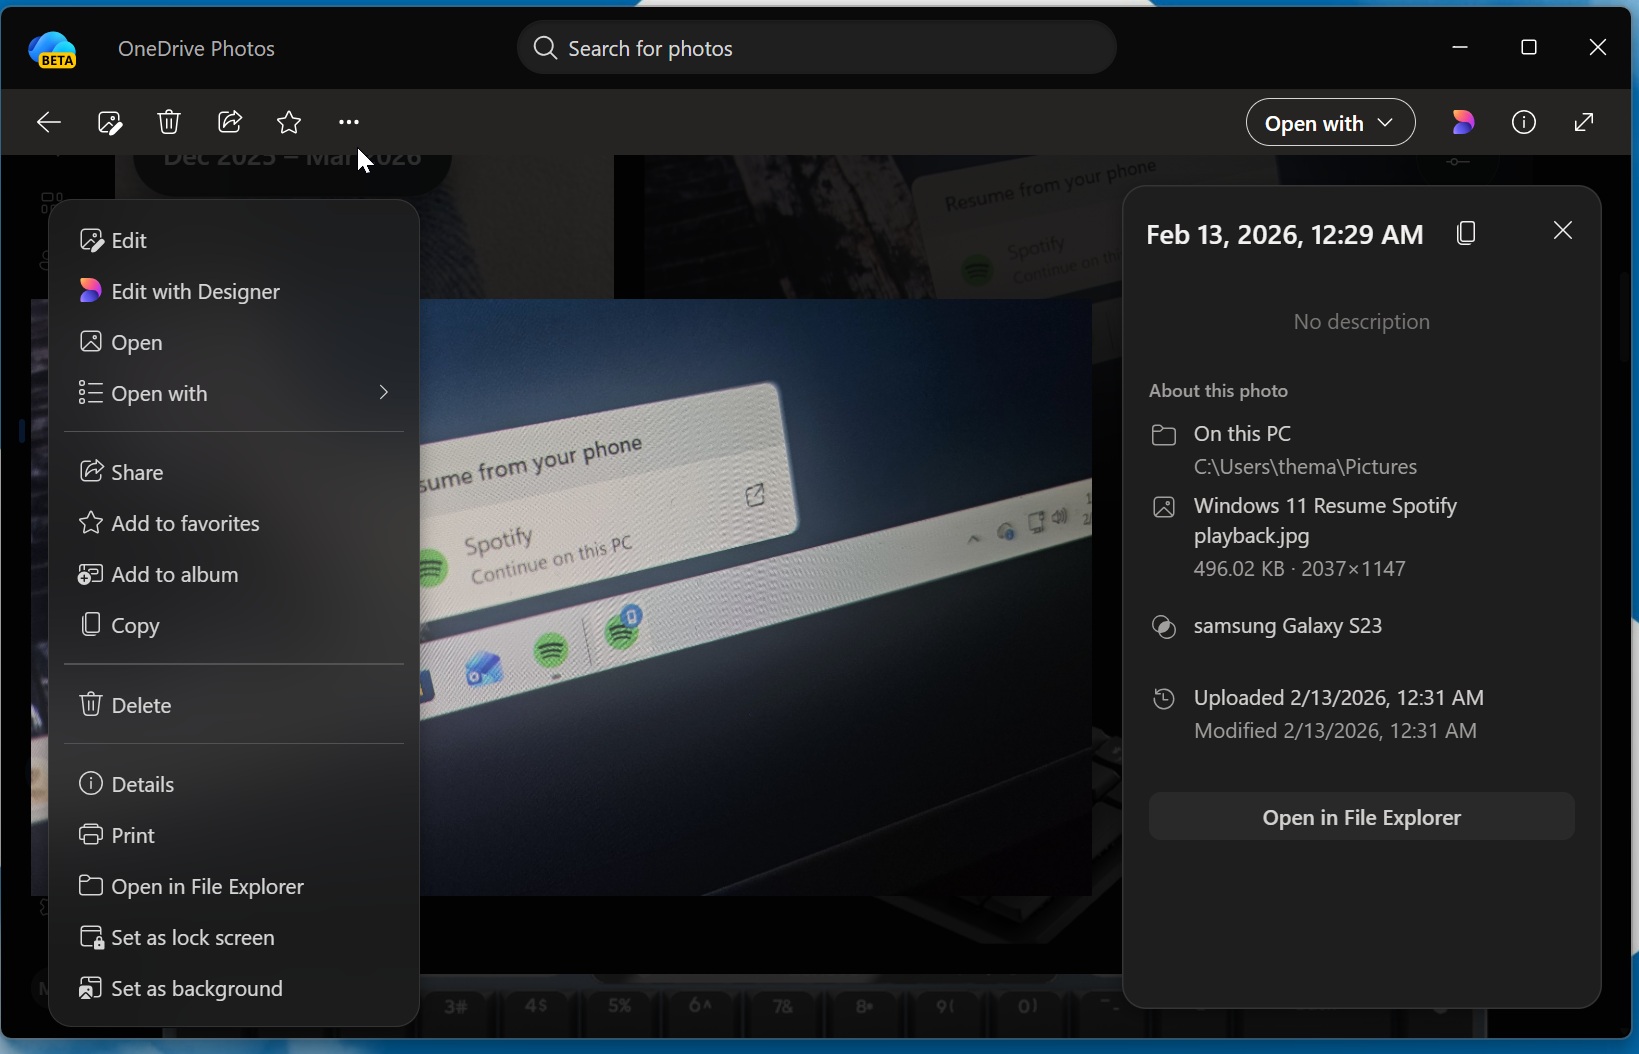Click the camera lens icon beside Galaxy S23
Image resolution: width=1639 pixels, height=1054 pixels.
(1163, 627)
